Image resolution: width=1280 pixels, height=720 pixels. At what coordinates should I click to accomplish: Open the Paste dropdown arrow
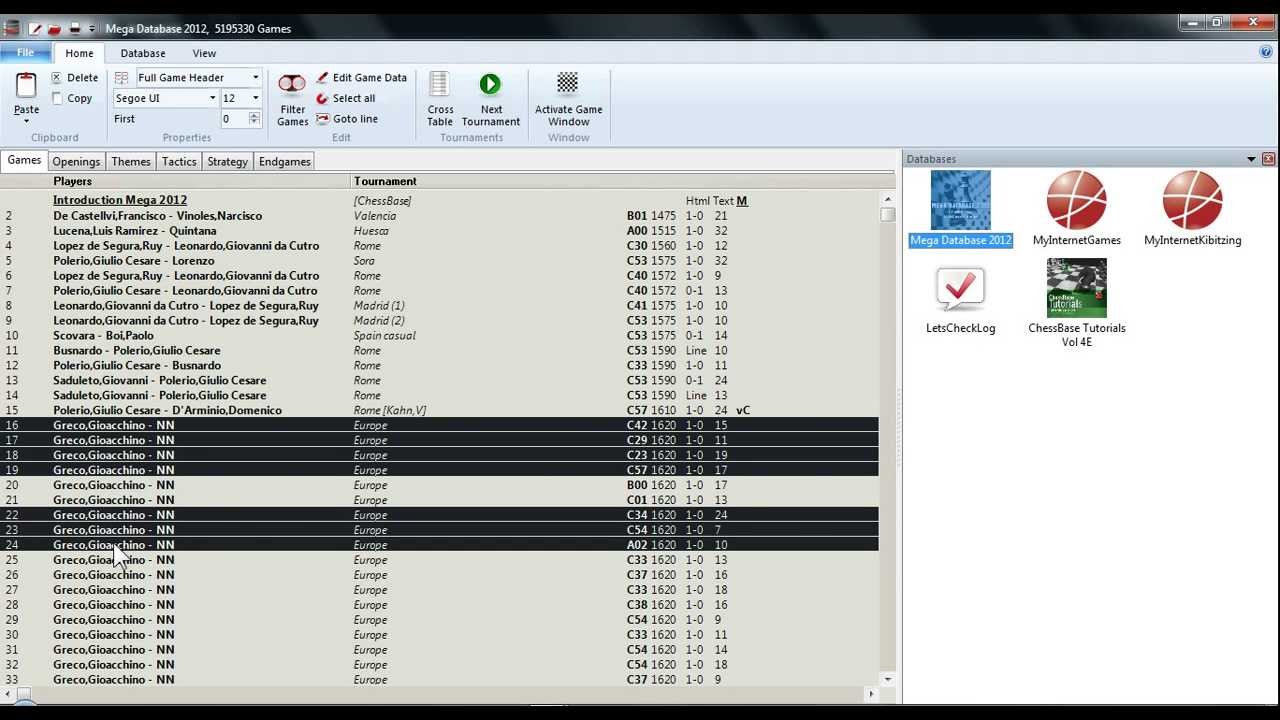click(26, 121)
